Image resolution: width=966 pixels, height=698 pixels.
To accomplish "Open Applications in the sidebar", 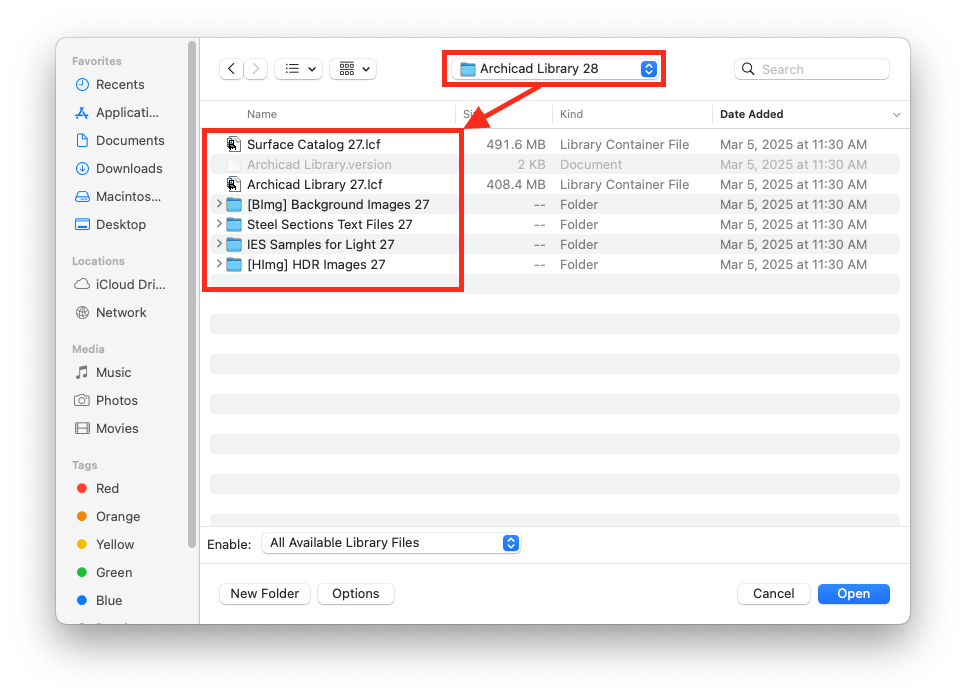I will pos(127,112).
